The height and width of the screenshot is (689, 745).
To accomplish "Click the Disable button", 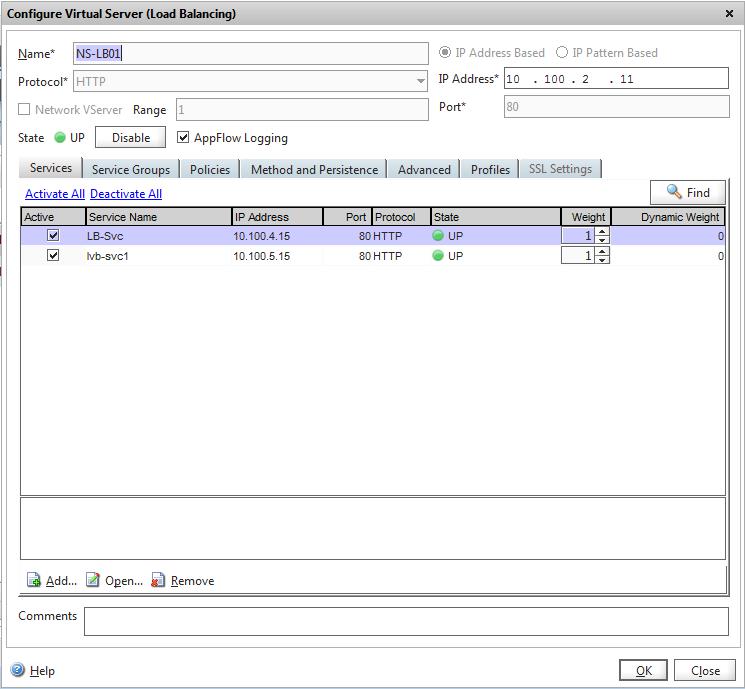I will [131, 137].
